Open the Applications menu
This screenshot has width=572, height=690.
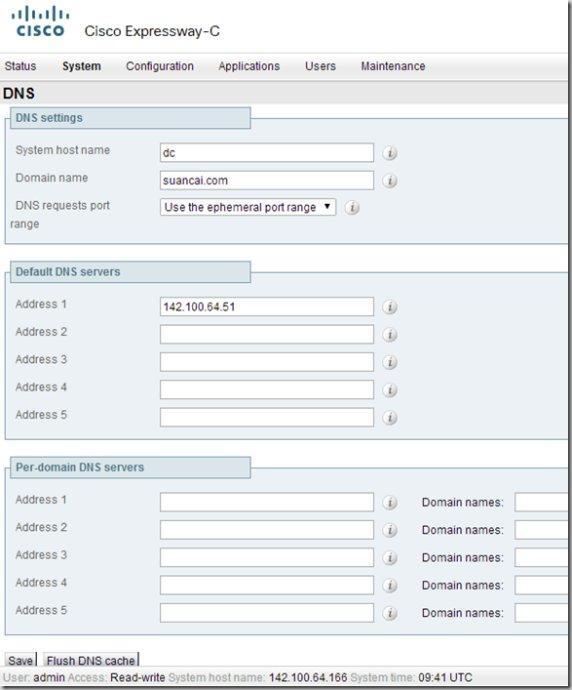[249, 66]
